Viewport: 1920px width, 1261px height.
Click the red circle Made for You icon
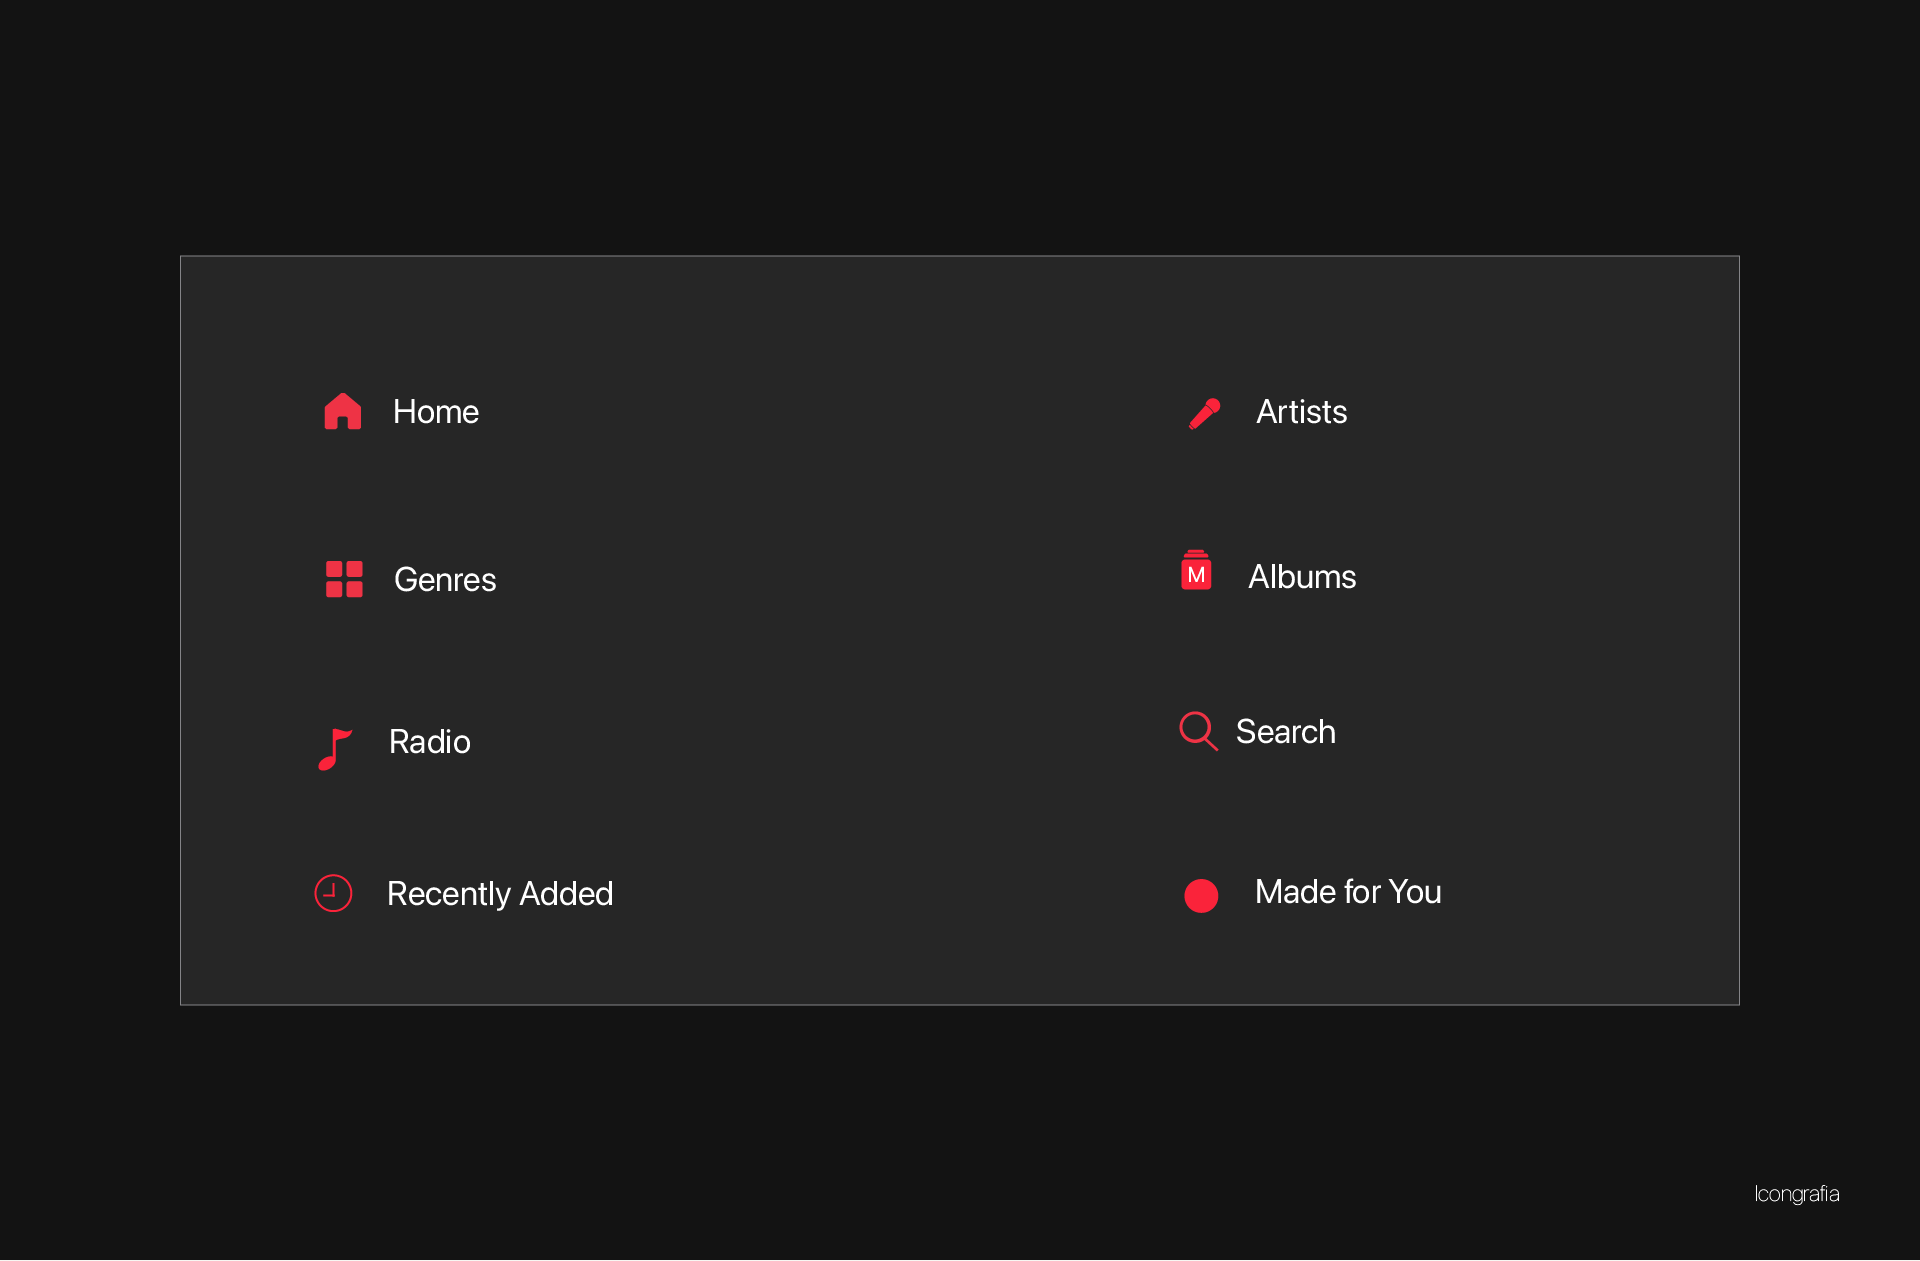(x=1201, y=895)
